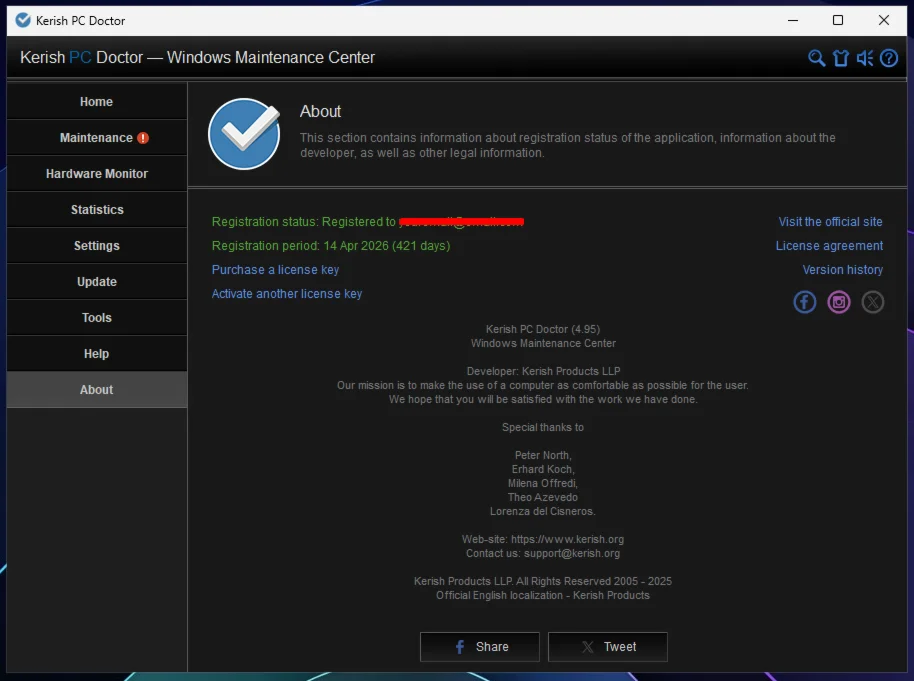
Task: Click the name 'Lorenza del Cisneros.'
Action: tap(543, 511)
